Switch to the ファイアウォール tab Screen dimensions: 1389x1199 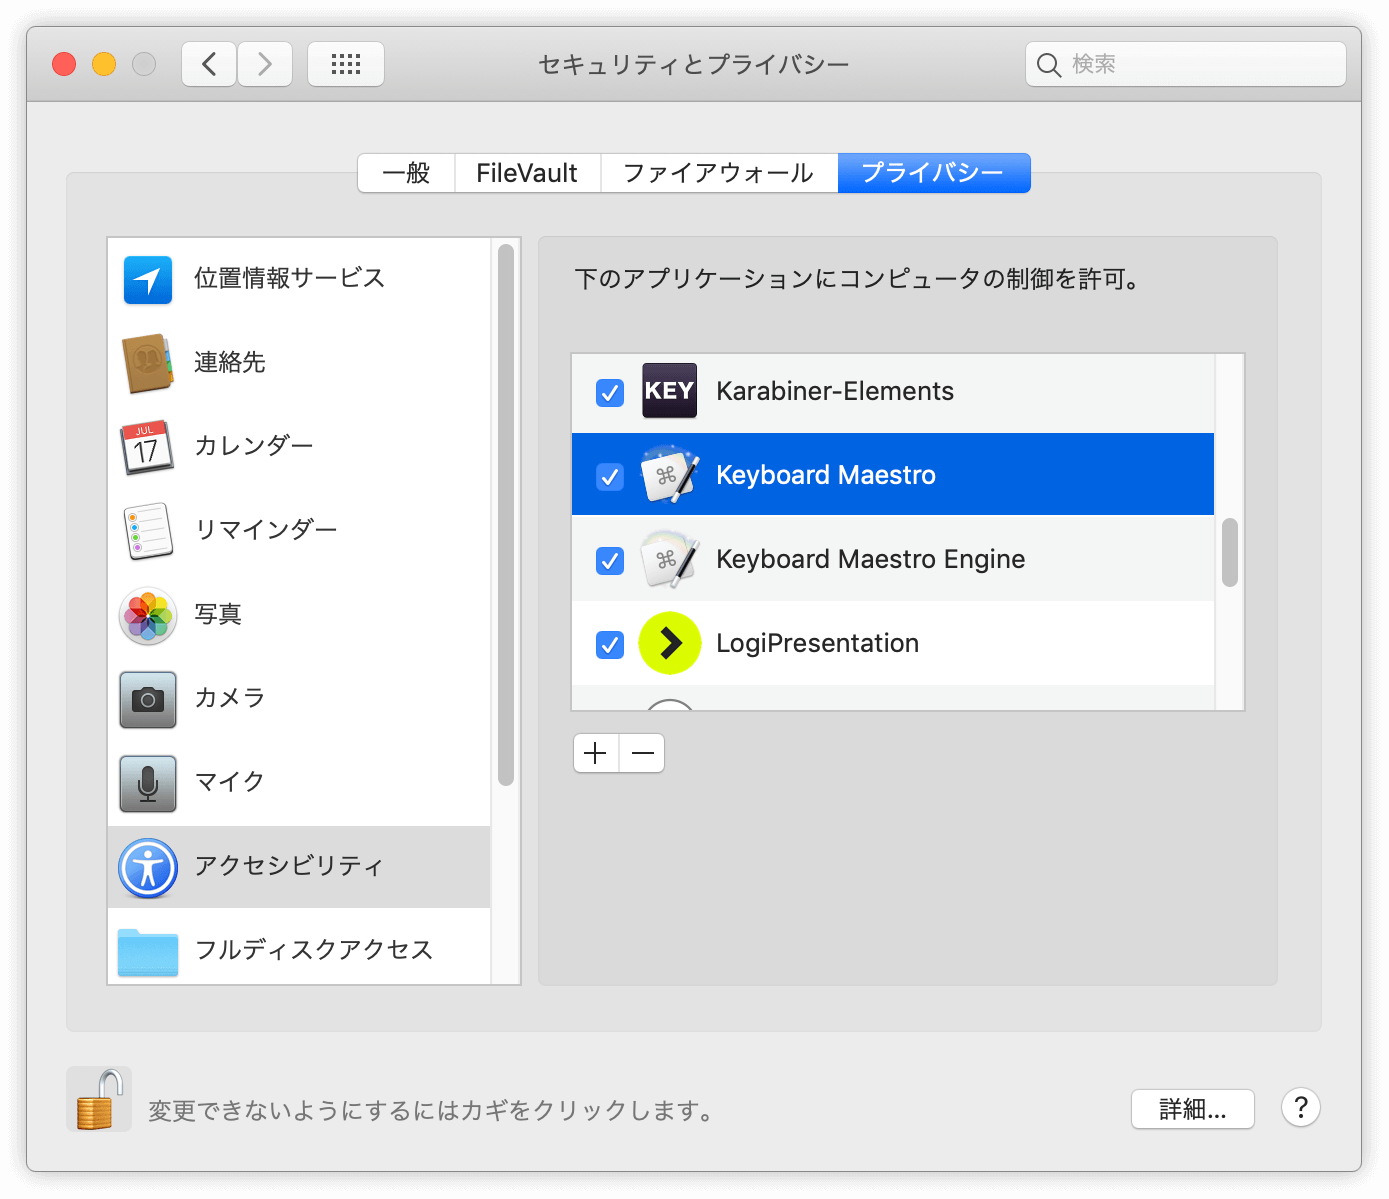pos(718,173)
